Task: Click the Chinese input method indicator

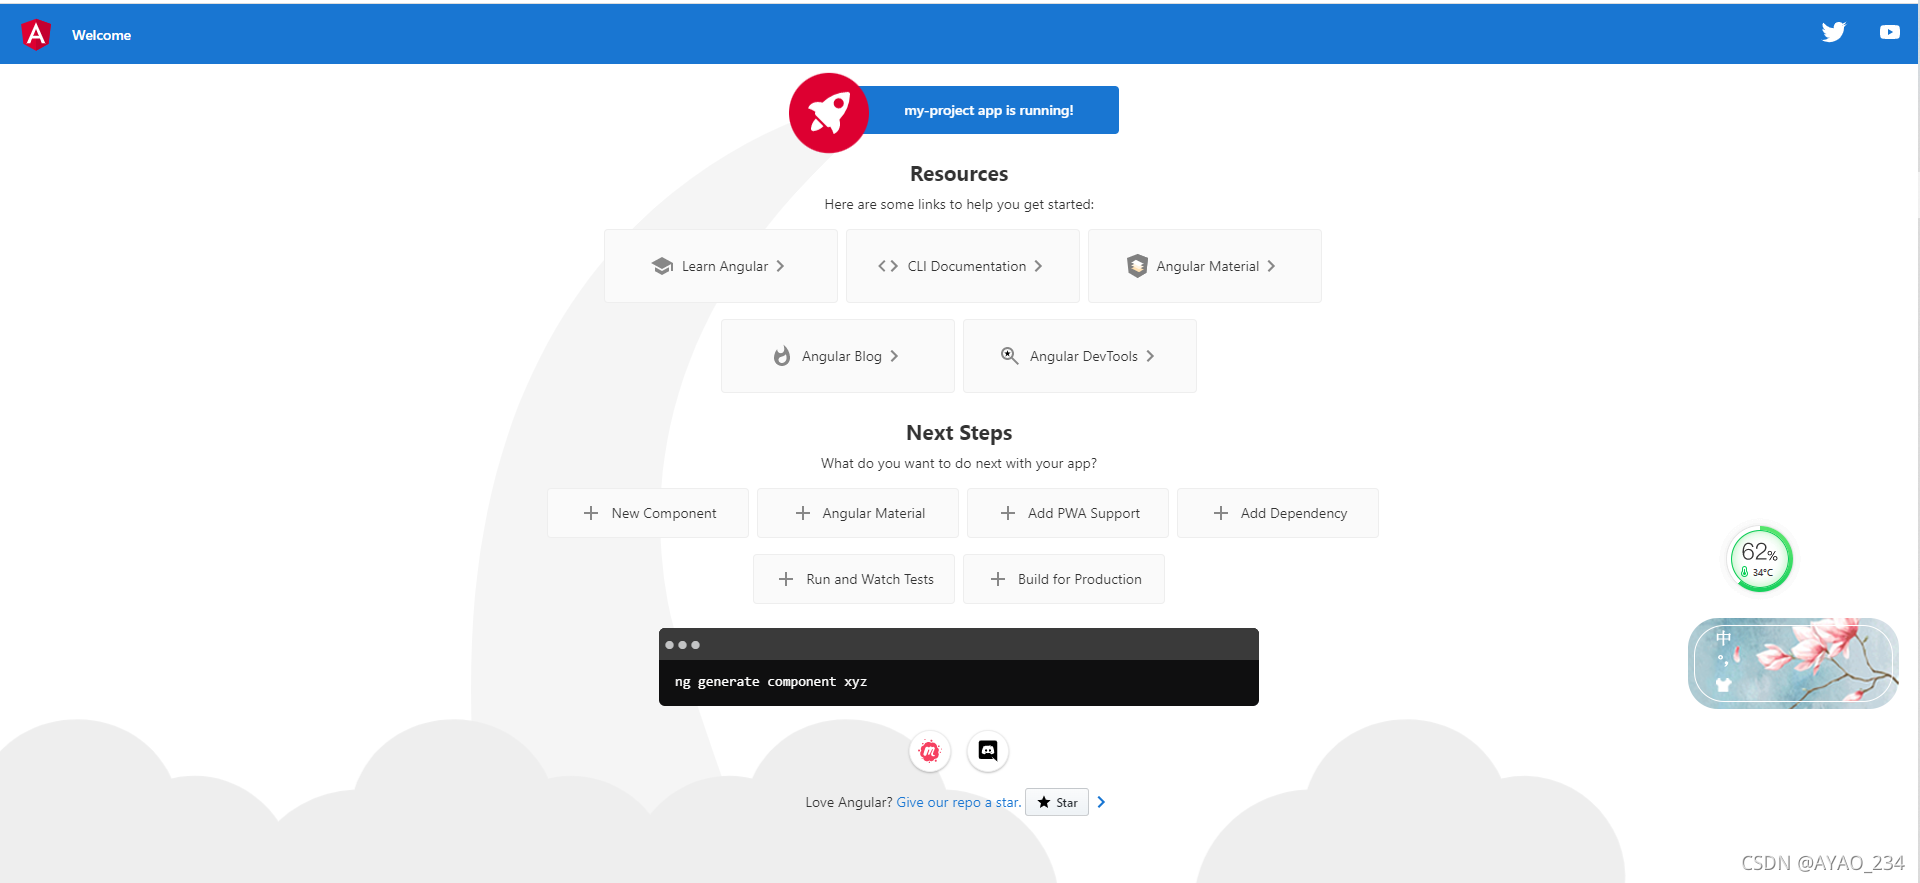Action: click(x=1723, y=638)
